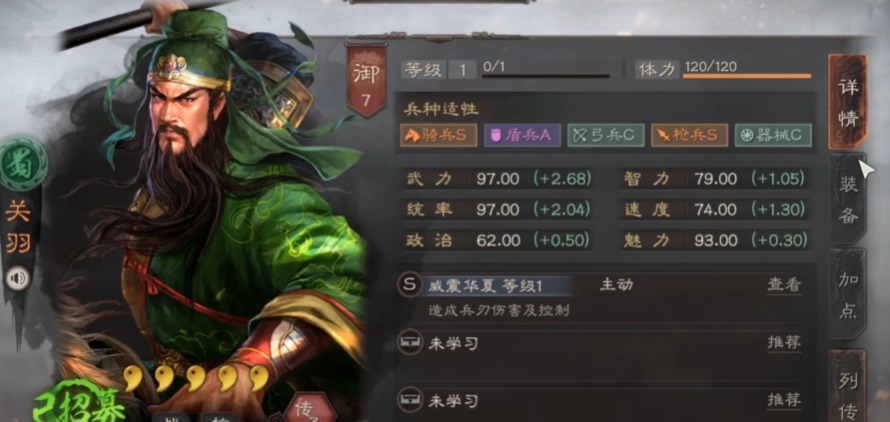The image size is (890, 422).
Task: Click the second empty skill slot icon
Action: [x=409, y=400]
